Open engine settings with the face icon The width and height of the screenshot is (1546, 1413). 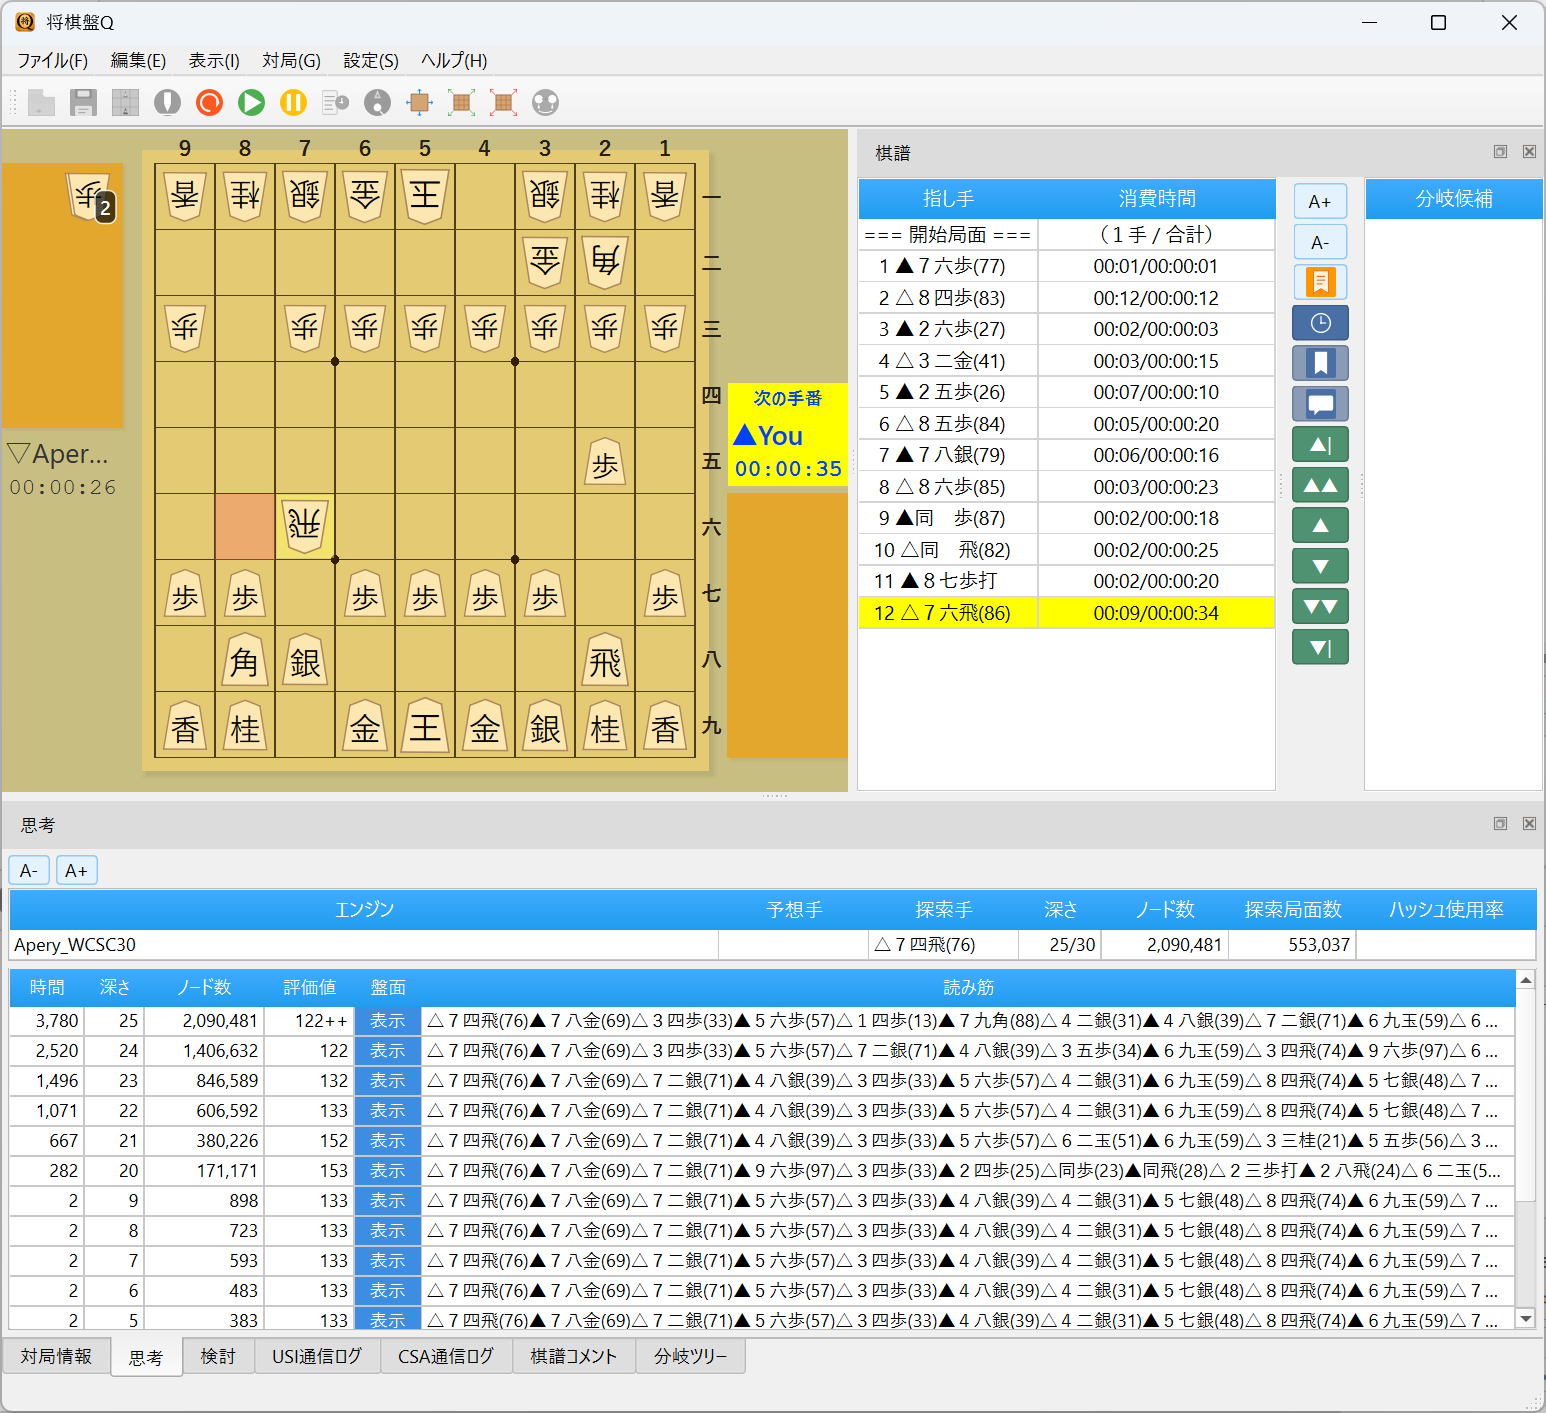pos(545,102)
